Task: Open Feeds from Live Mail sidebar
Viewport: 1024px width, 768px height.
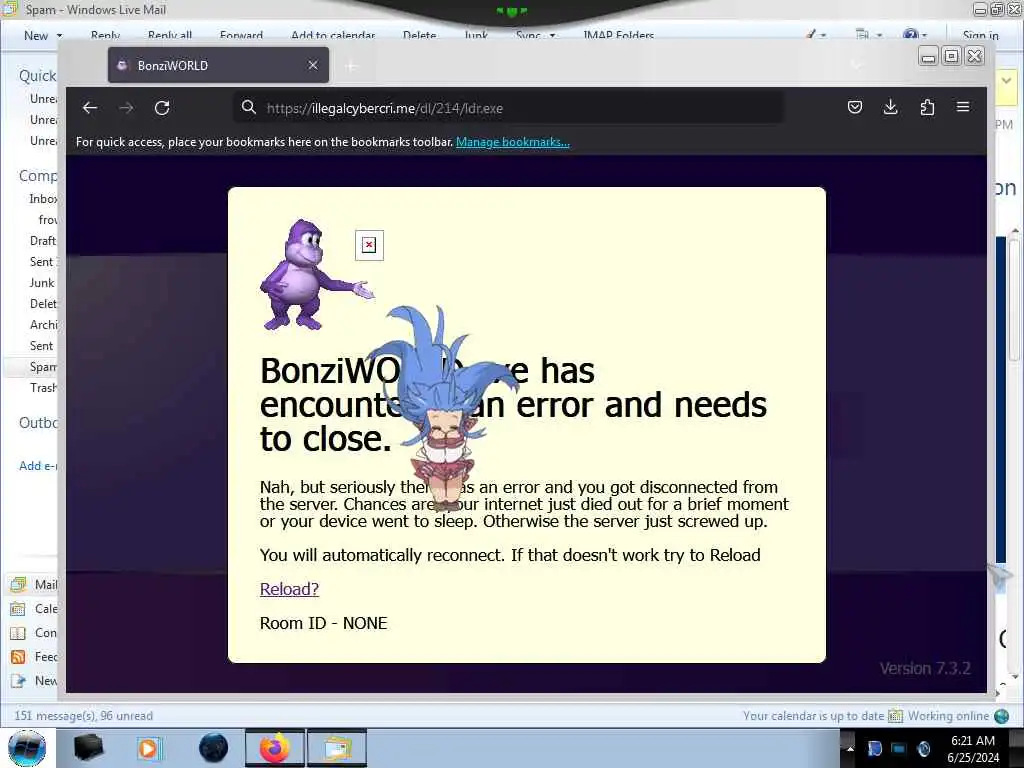Action: click(34, 657)
